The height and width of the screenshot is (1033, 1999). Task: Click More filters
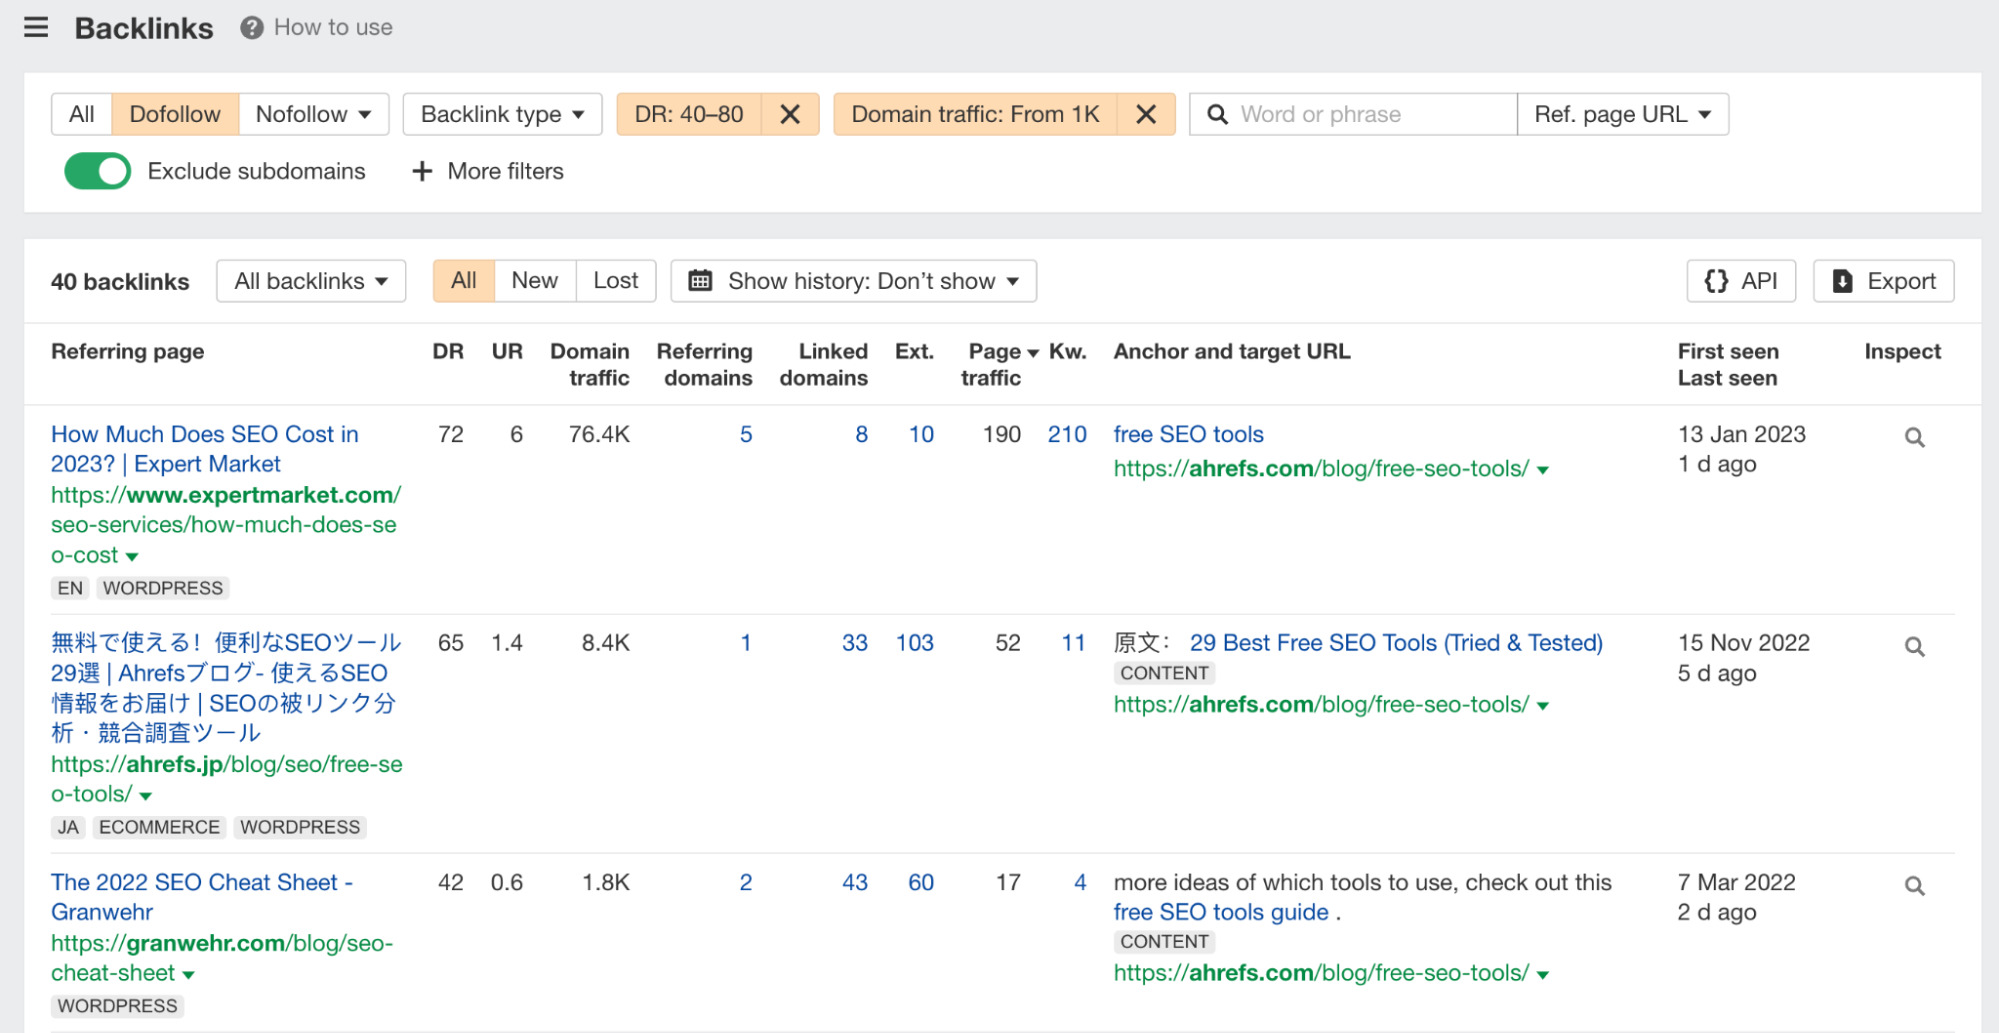tap(488, 171)
